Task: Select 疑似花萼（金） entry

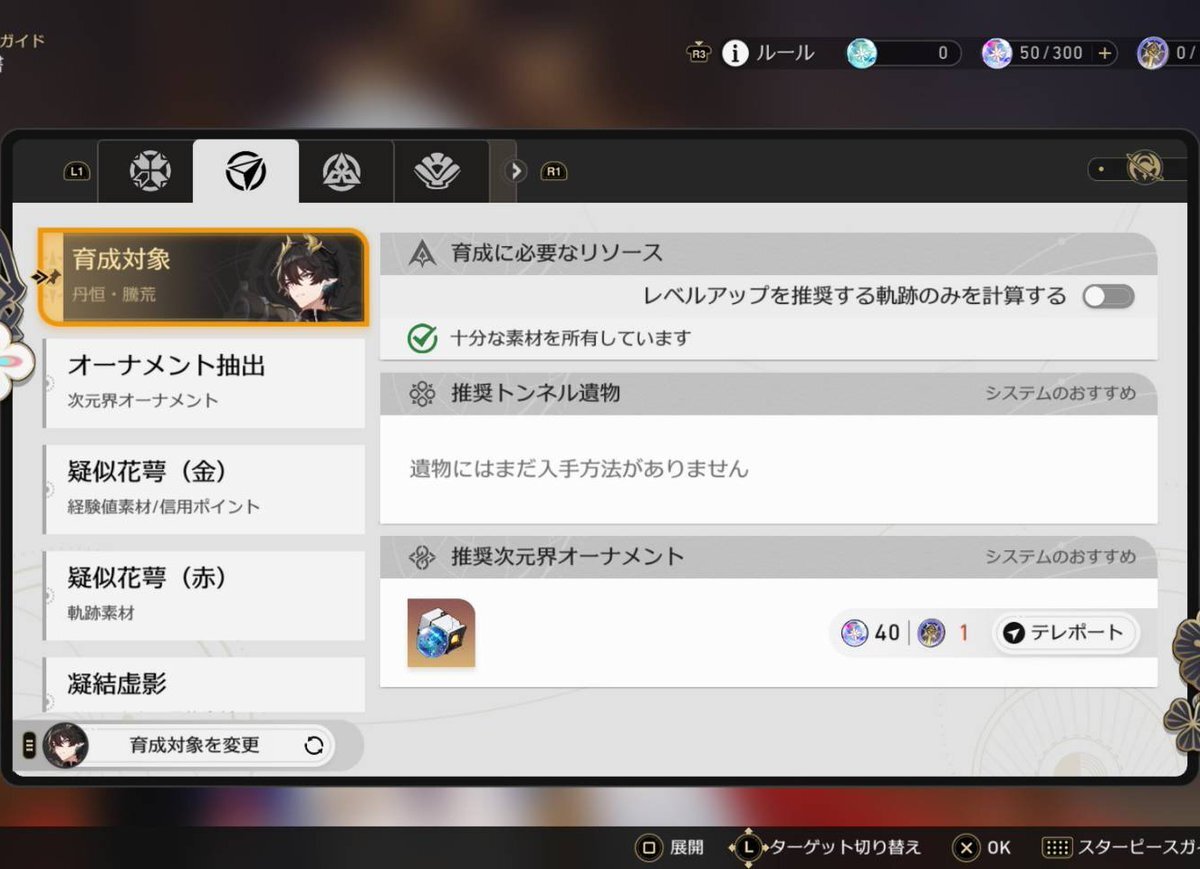Action: tap(204, 487)
